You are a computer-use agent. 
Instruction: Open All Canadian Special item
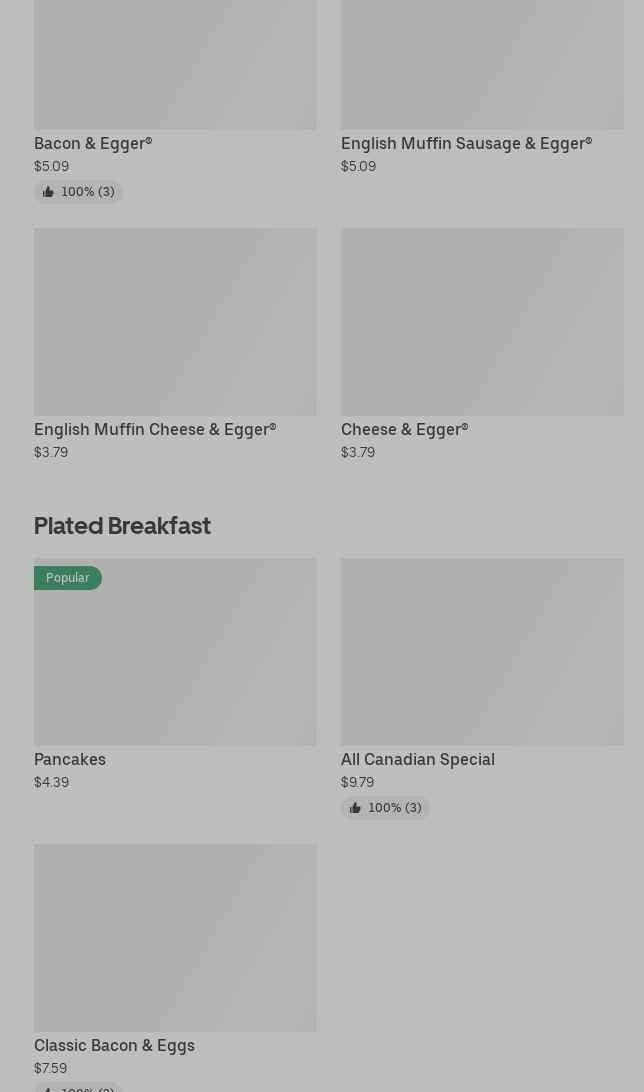coord(417,760)
